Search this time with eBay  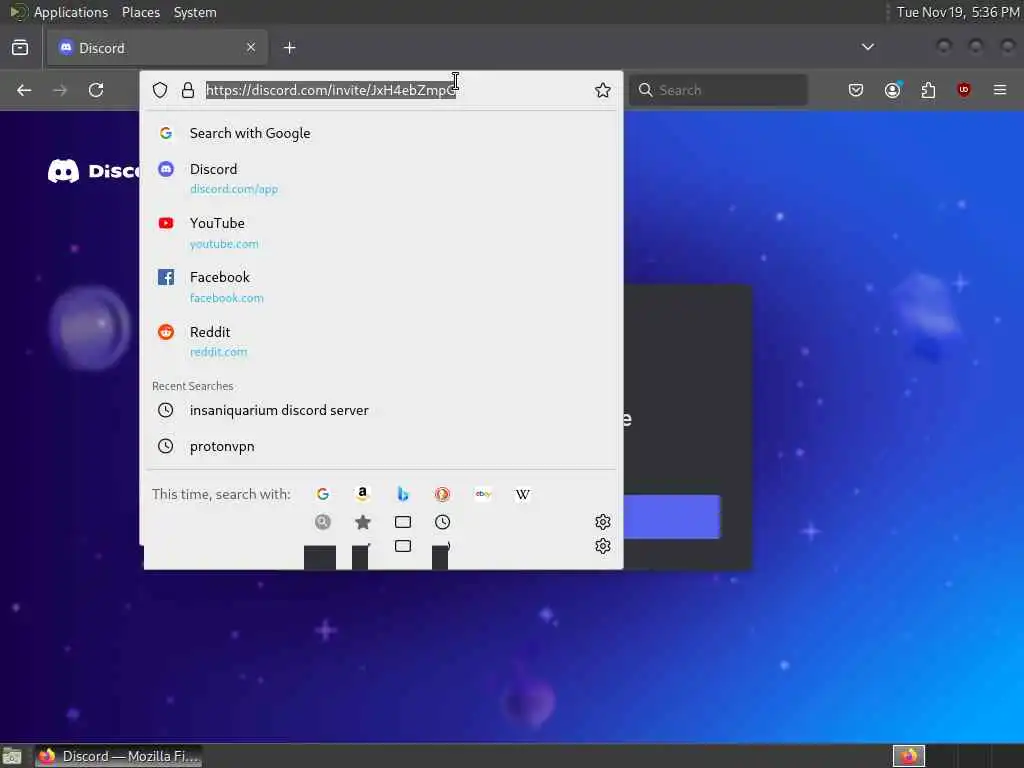[x=483, y=494]
